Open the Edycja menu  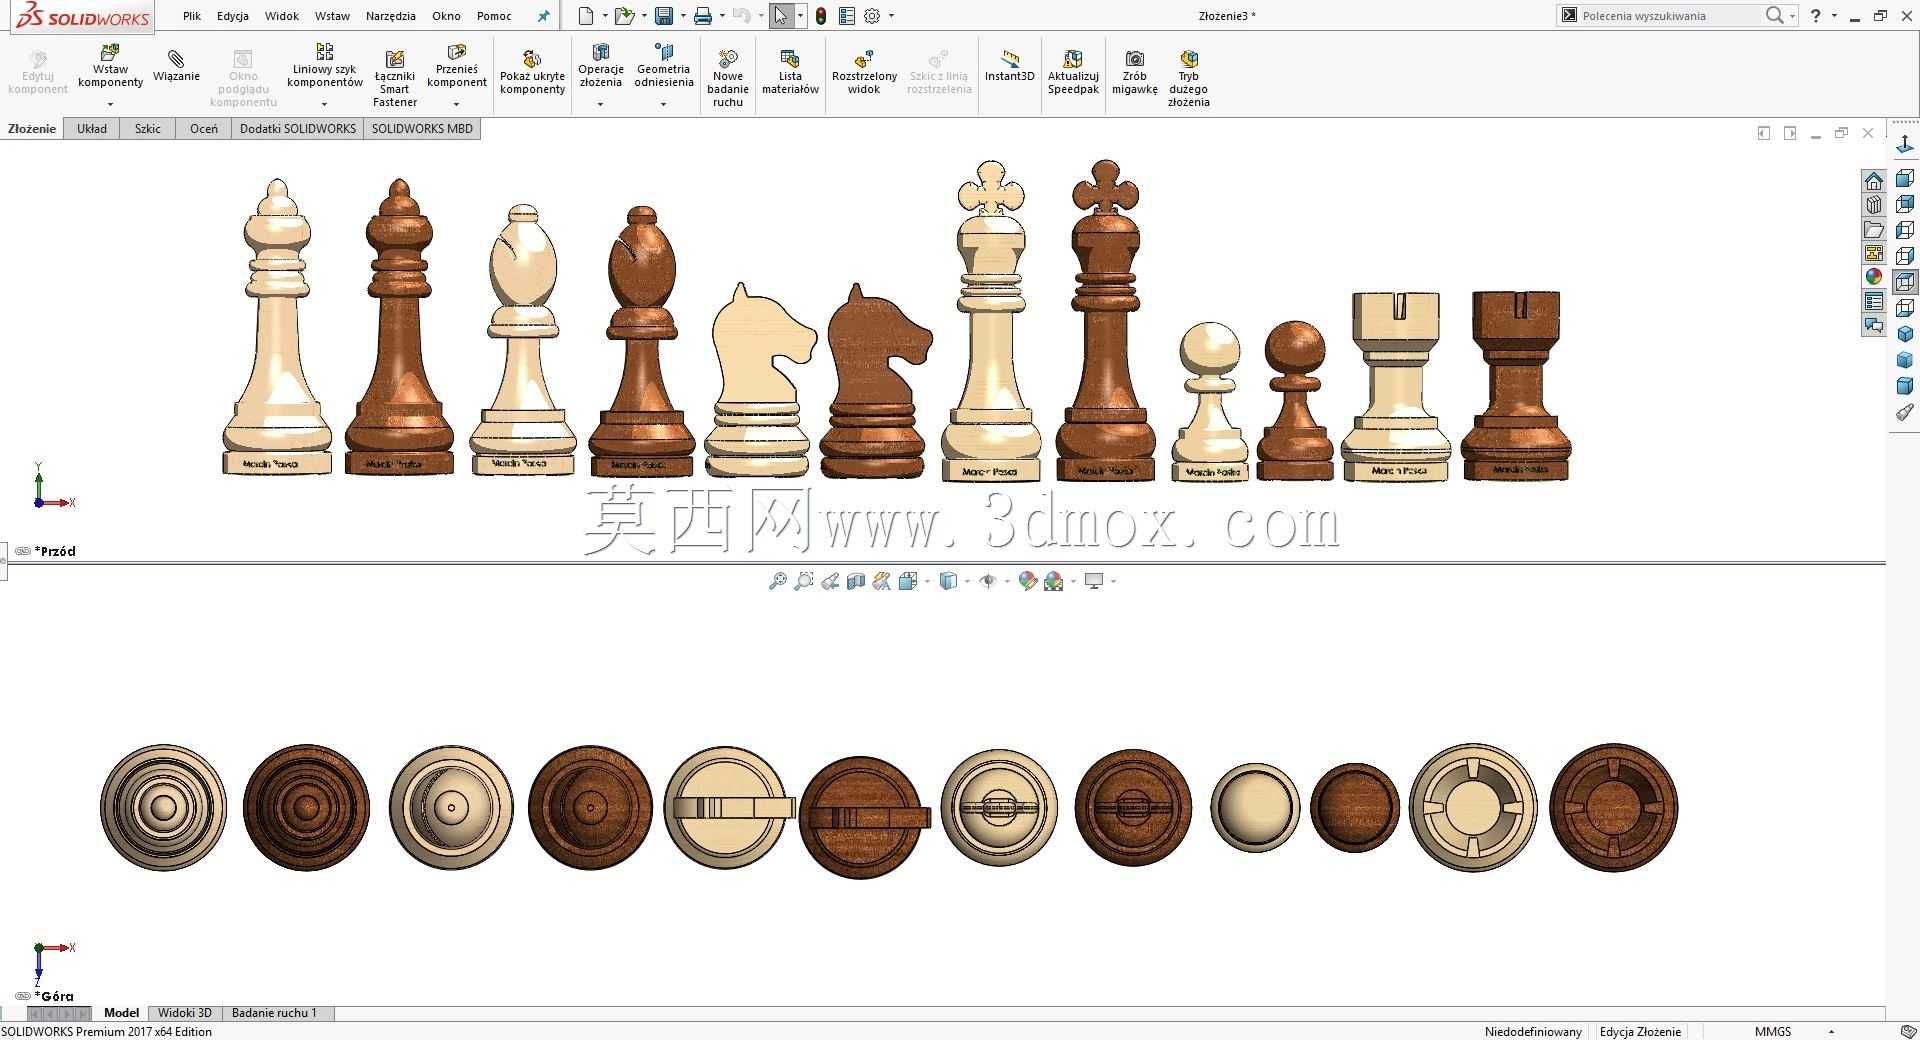[233, 16]
